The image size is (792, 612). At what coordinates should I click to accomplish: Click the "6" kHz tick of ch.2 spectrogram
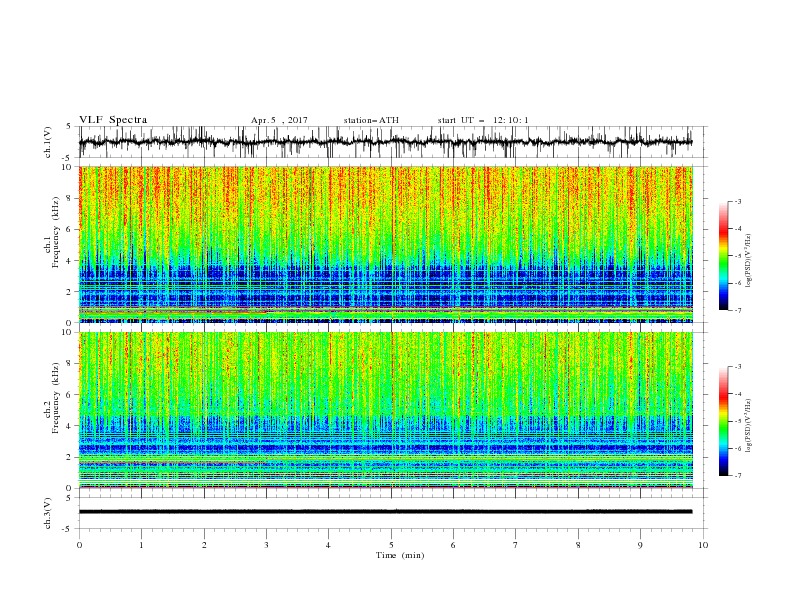click(70, 395)
